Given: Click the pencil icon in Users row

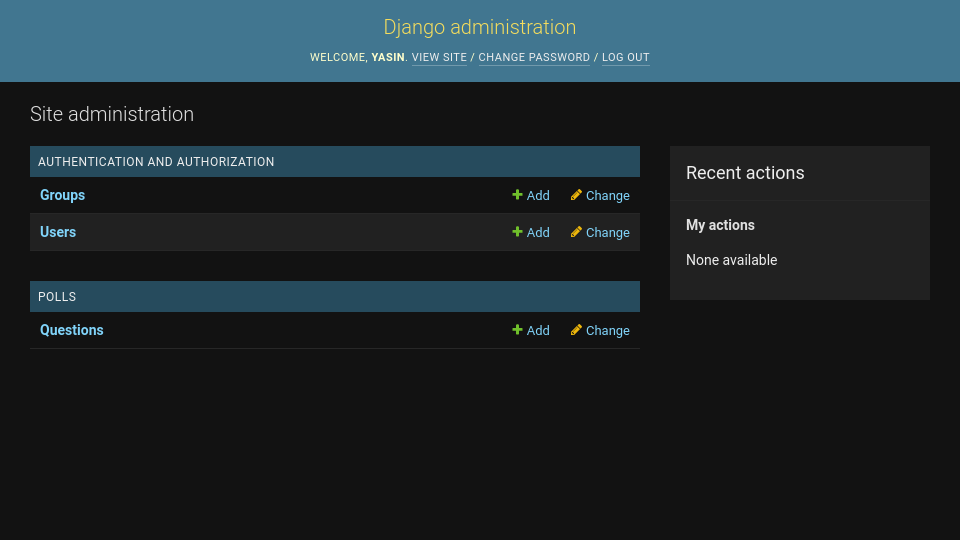Looking at the screenshot, I should 576,231.
